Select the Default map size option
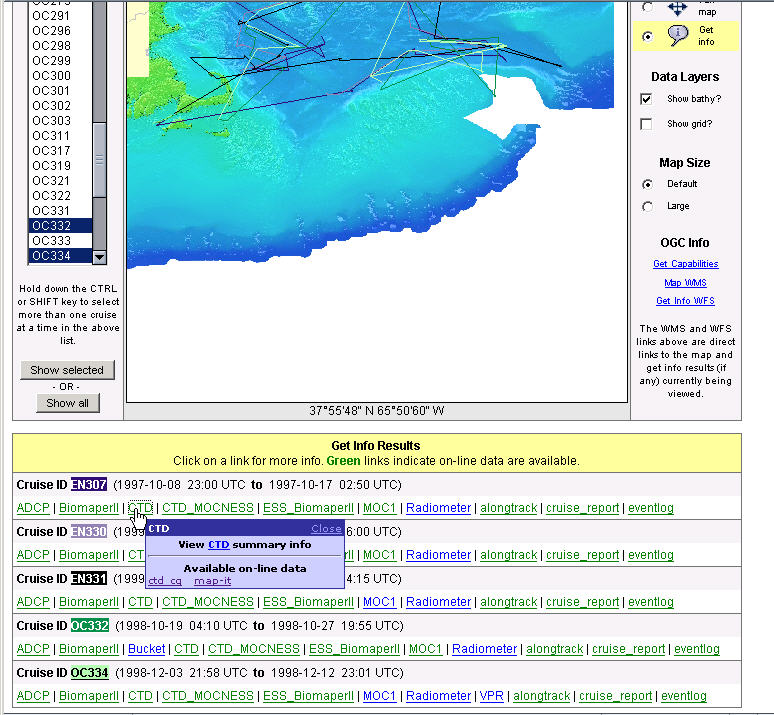This screenshot has width=774, height=715. point(647,184)
